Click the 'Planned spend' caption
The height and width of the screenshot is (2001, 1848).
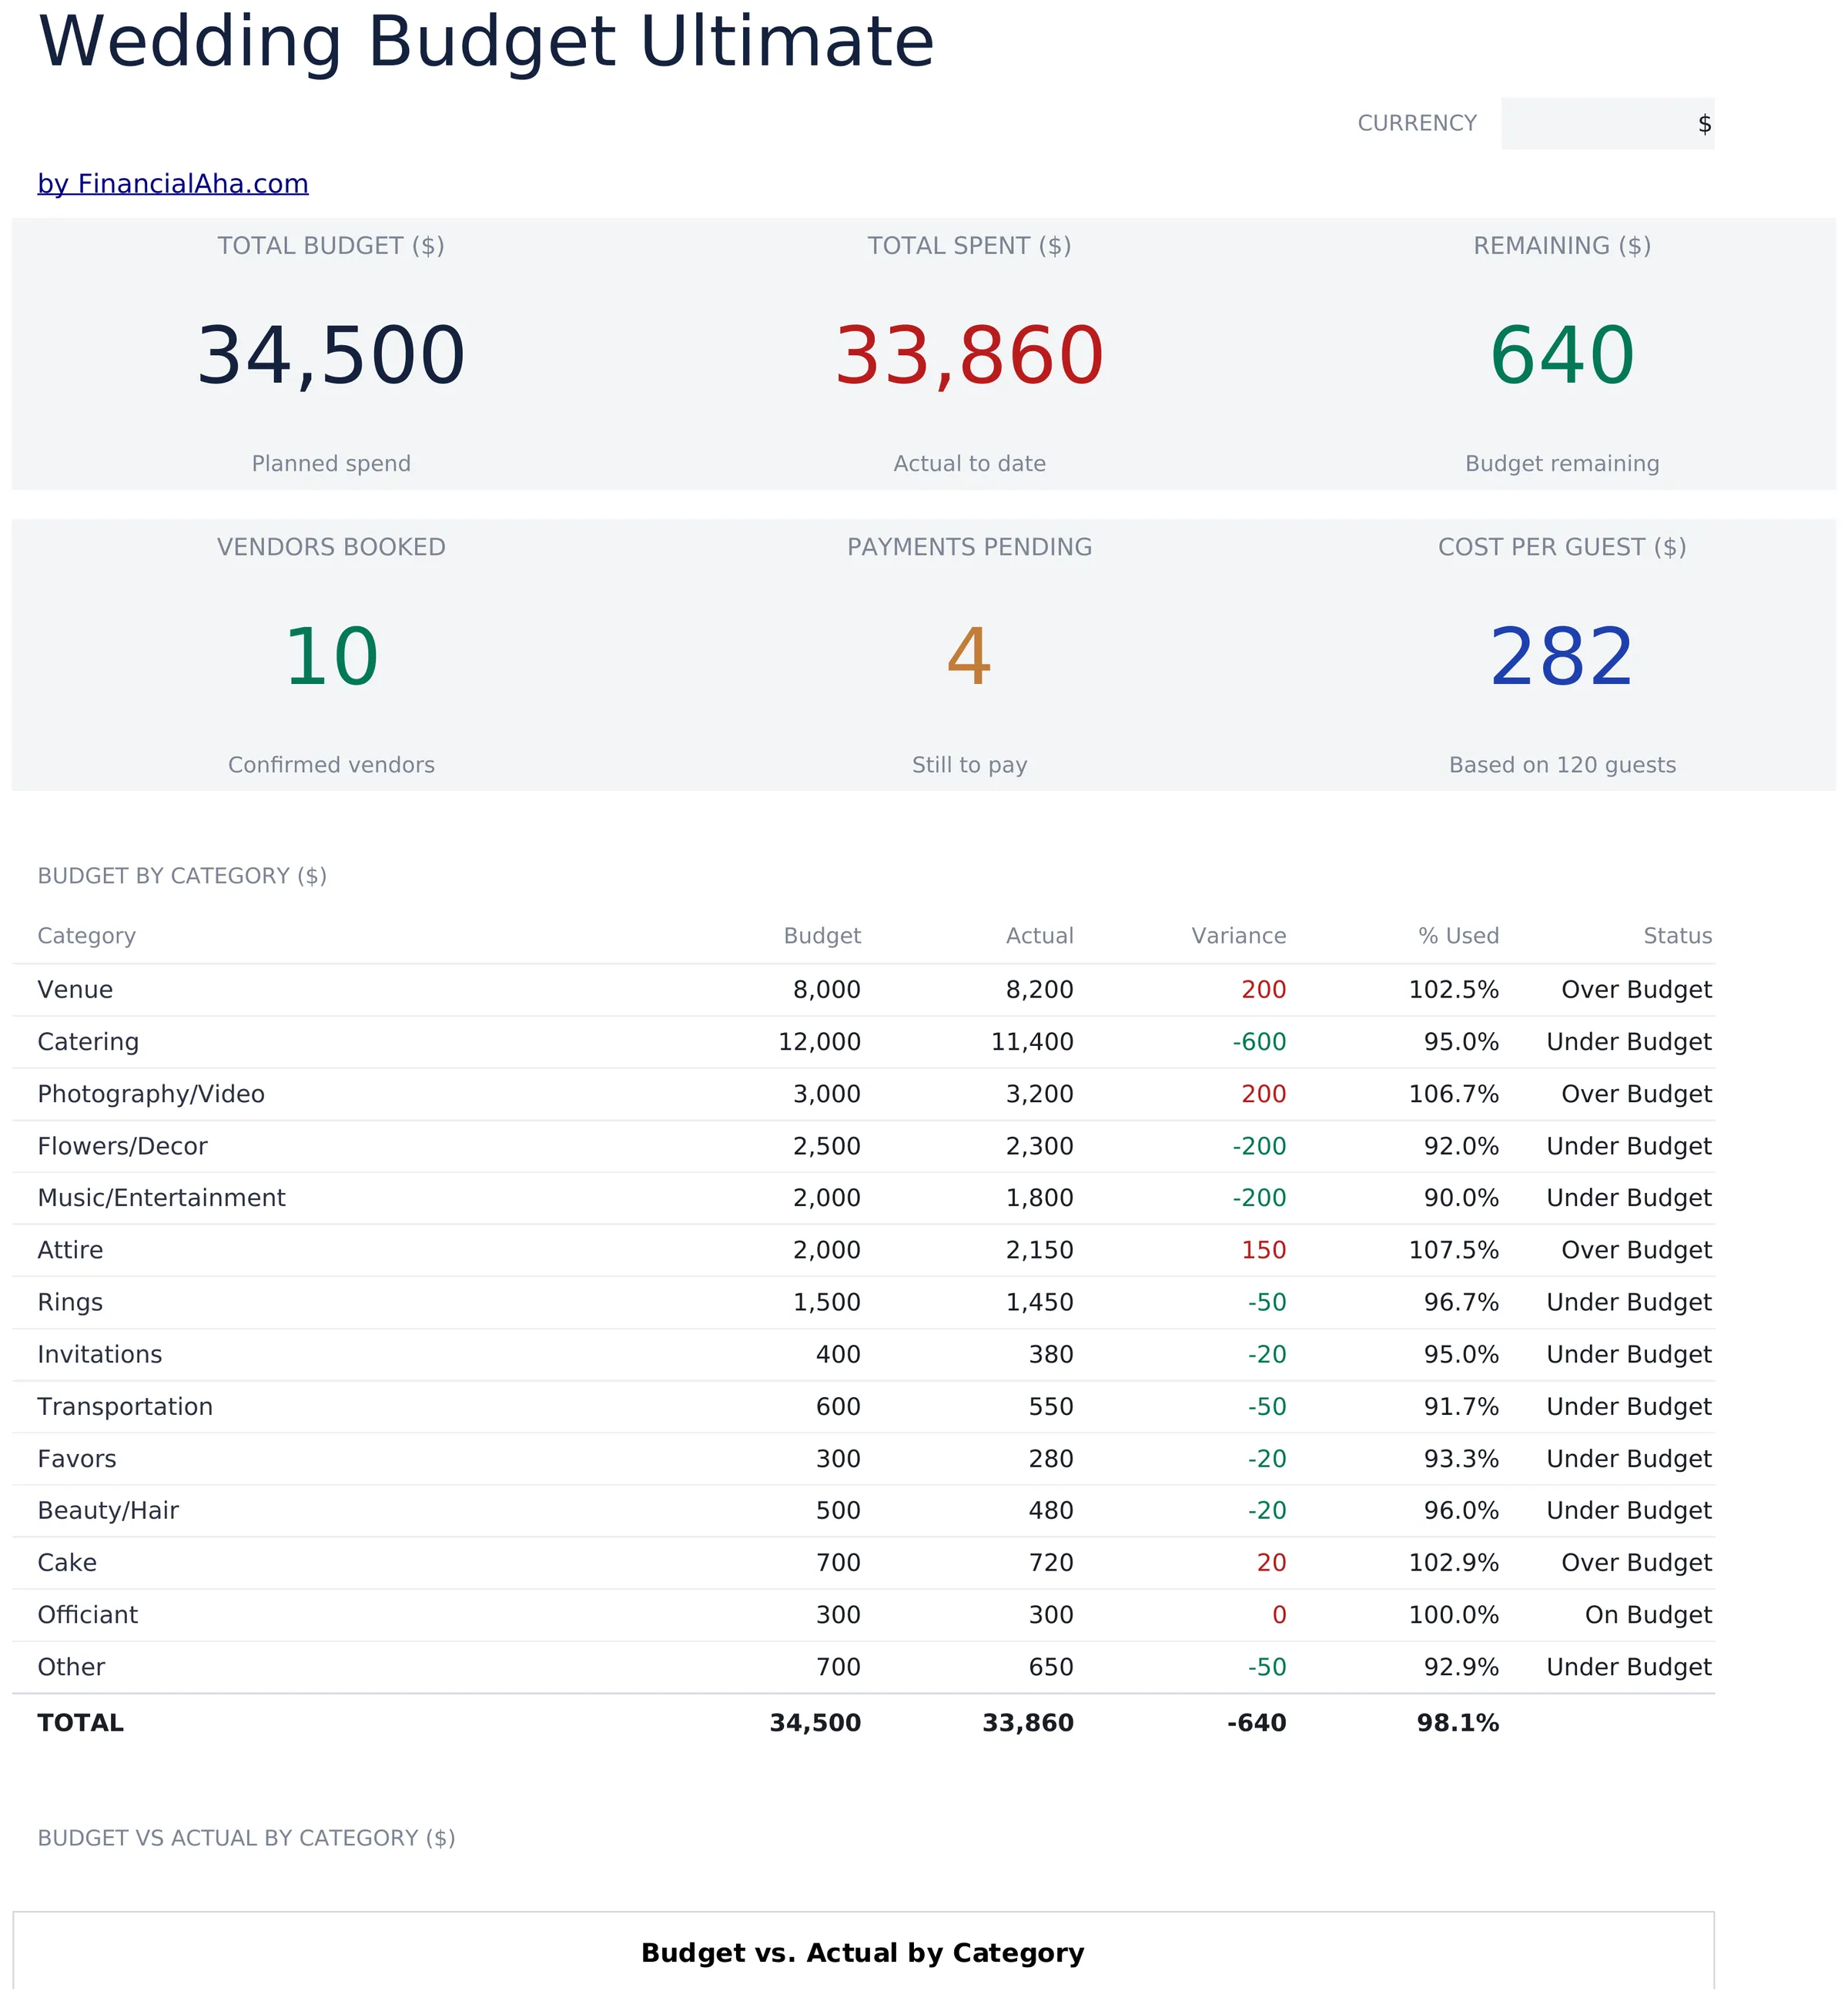tap(331, 464)
